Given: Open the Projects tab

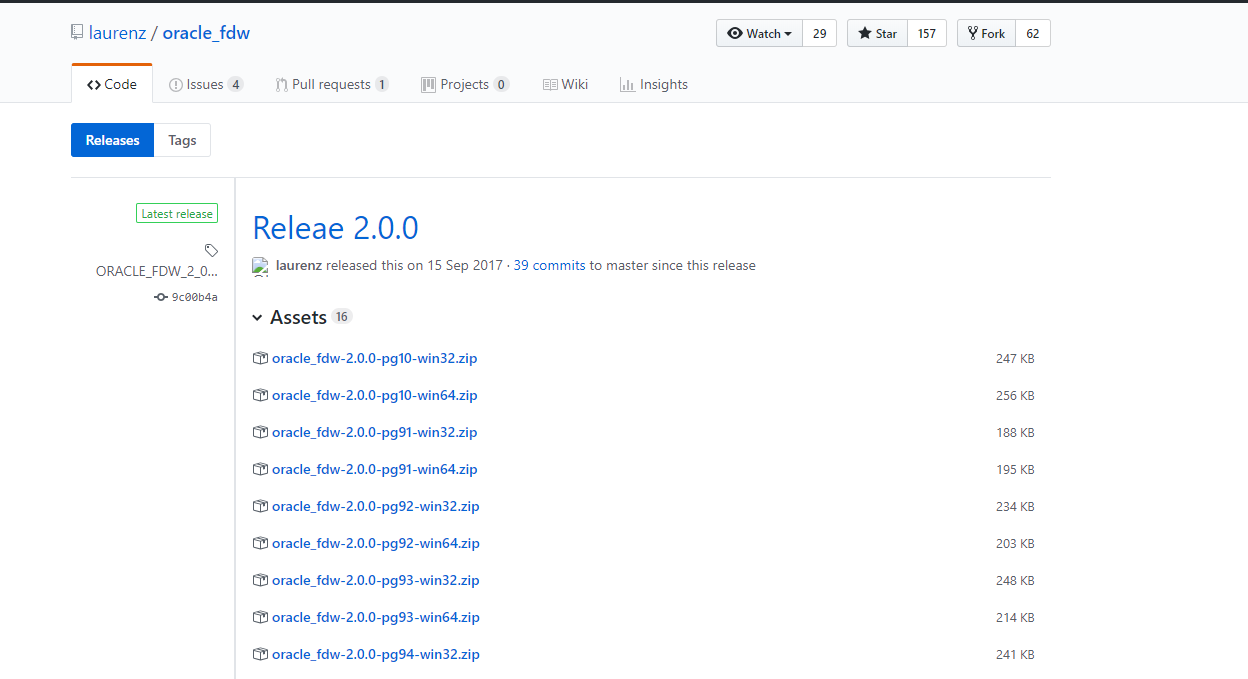Looking at the screenshot, I should [465, 84].
